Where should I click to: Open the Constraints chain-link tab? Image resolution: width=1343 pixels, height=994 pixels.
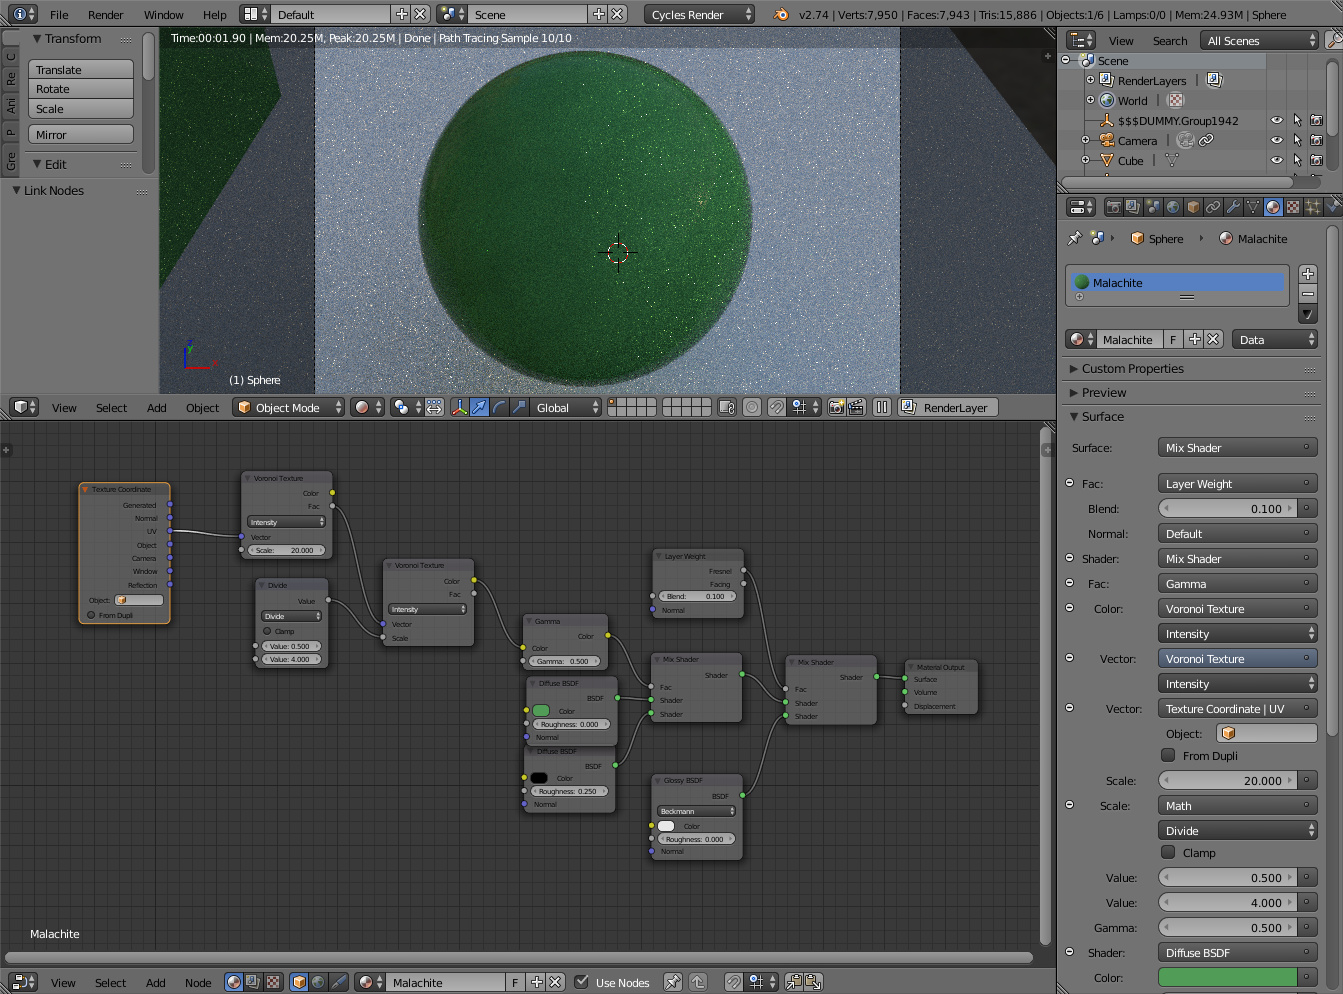pyautogui.click(x=1213, y=207)
